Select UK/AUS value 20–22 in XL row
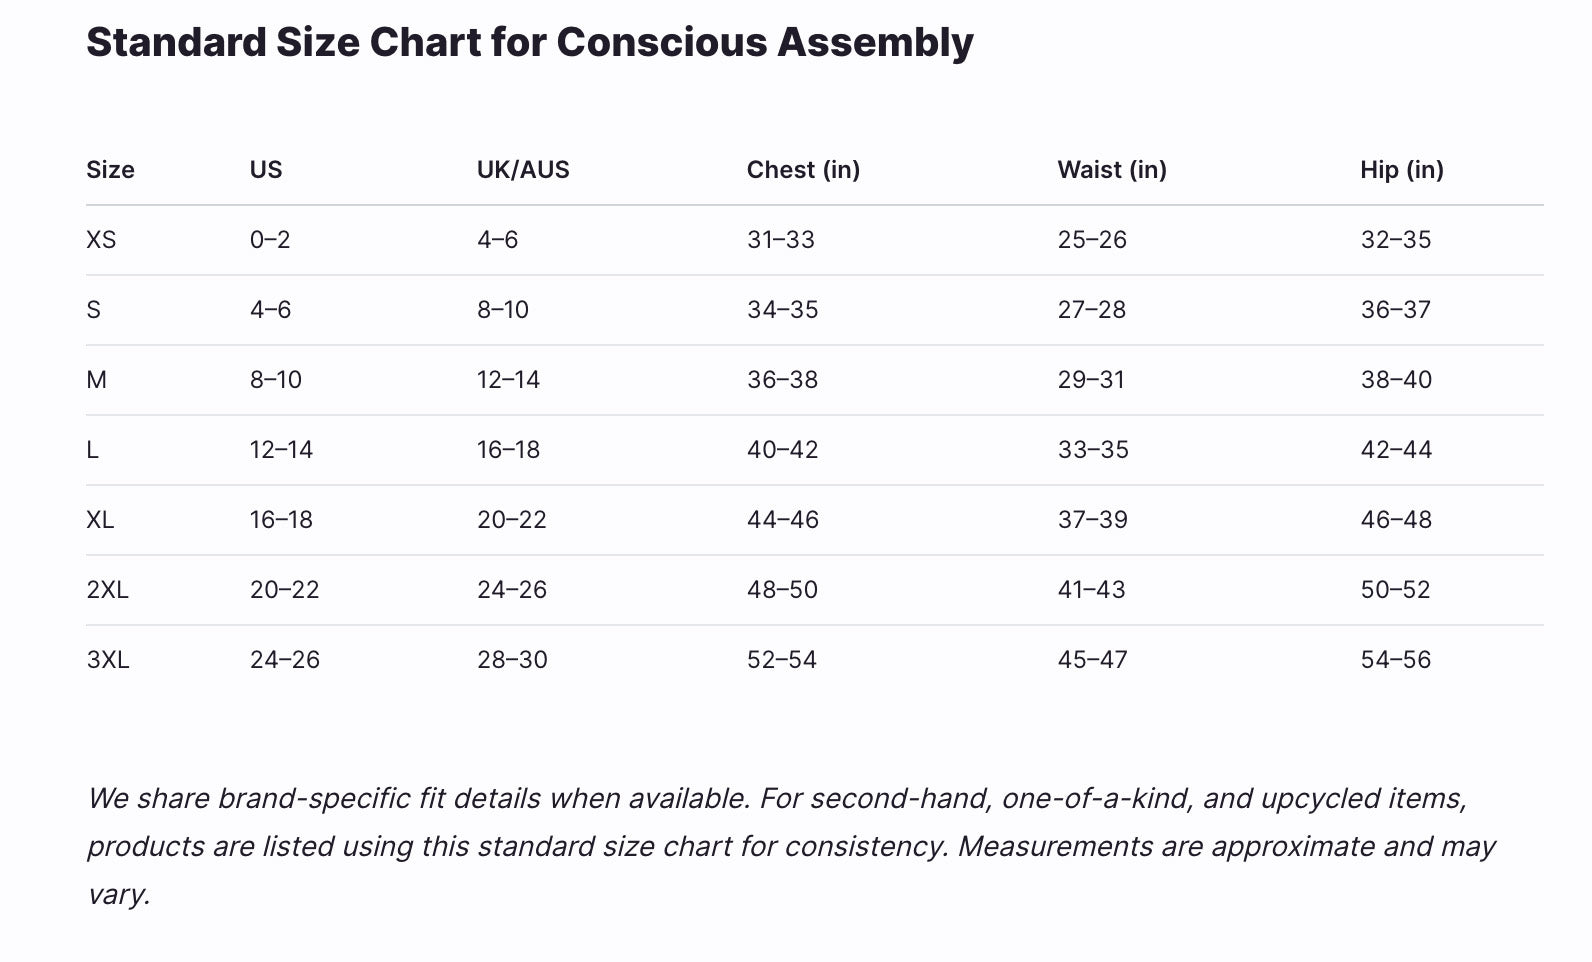The height and width of the screenshot is (962, 1592). [x=512, y=520]
